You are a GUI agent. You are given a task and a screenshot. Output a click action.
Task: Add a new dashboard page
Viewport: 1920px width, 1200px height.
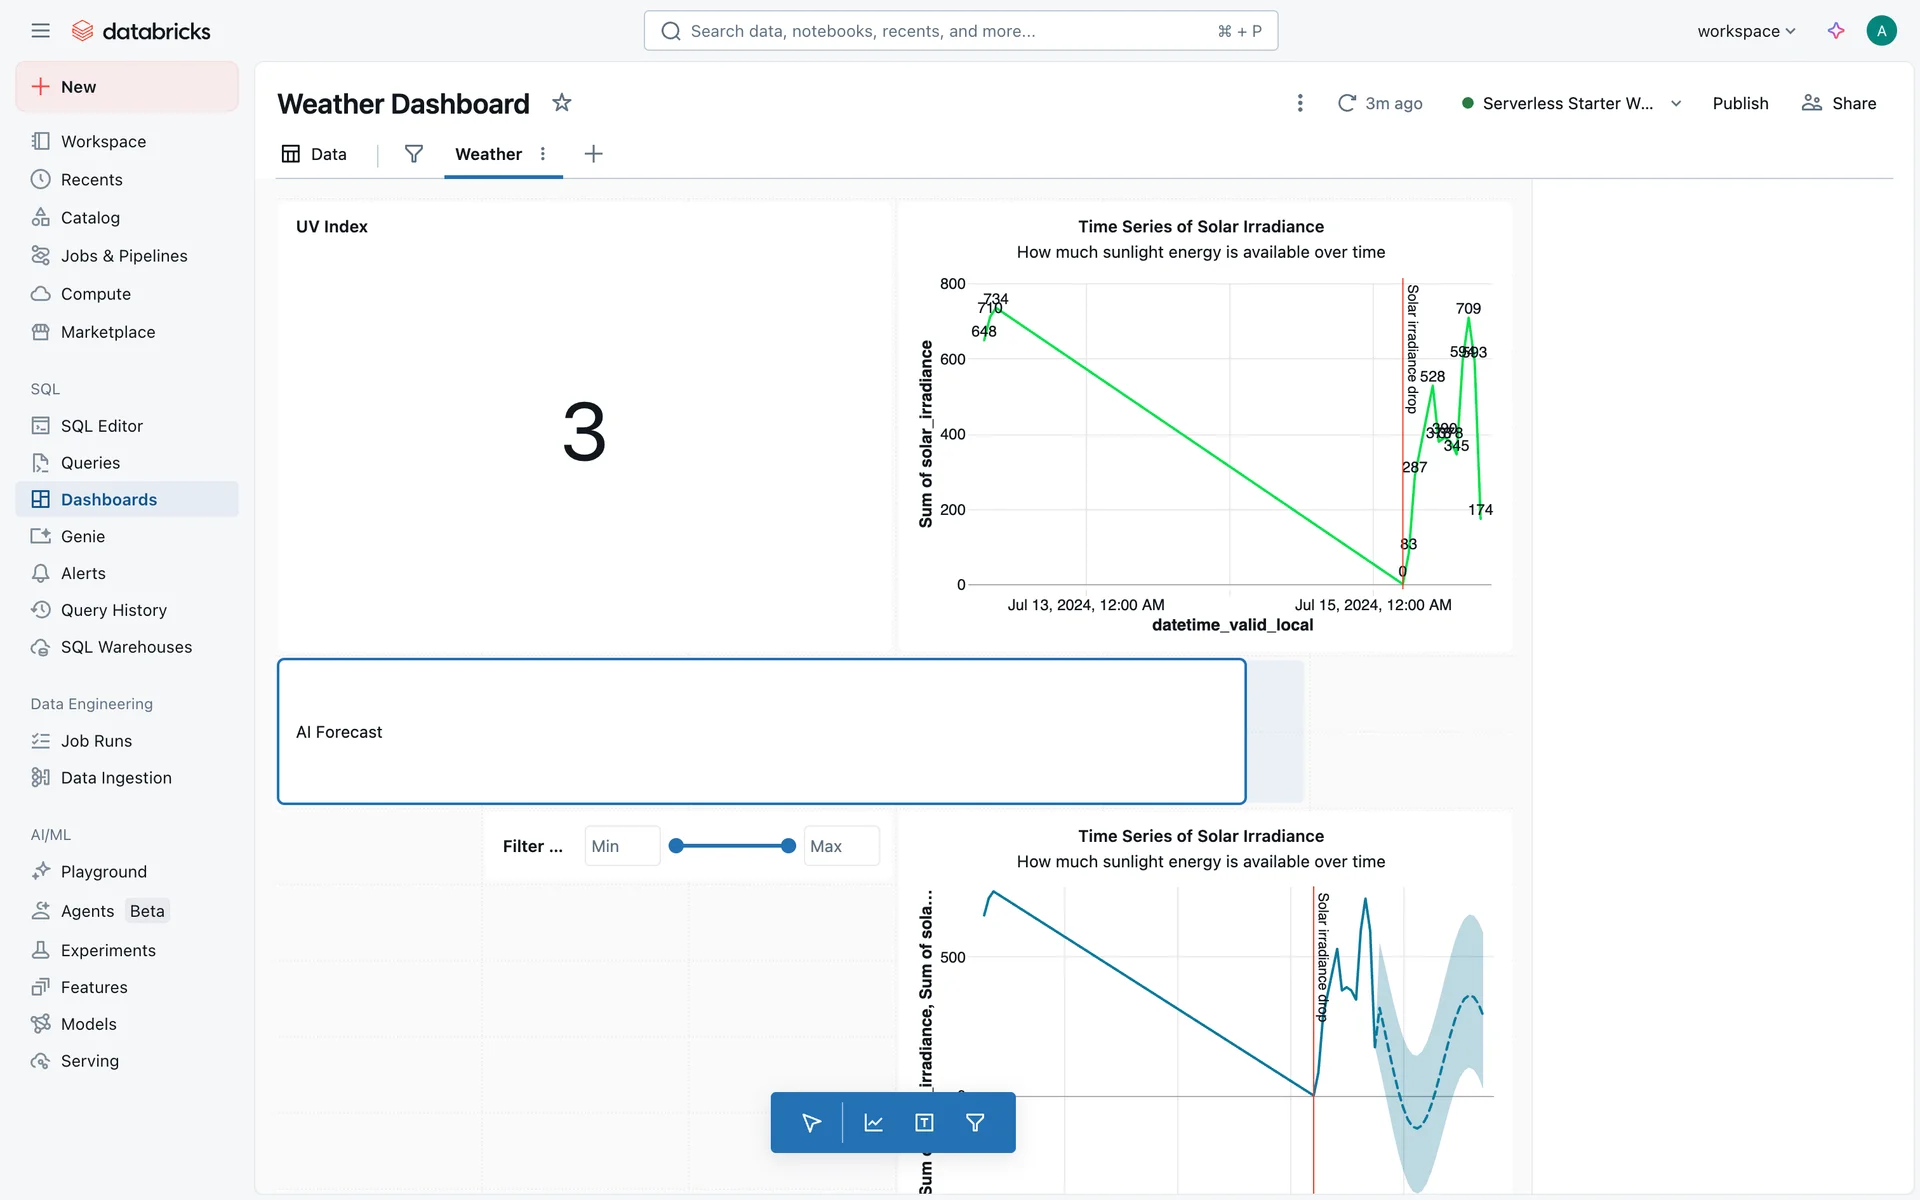593,154
